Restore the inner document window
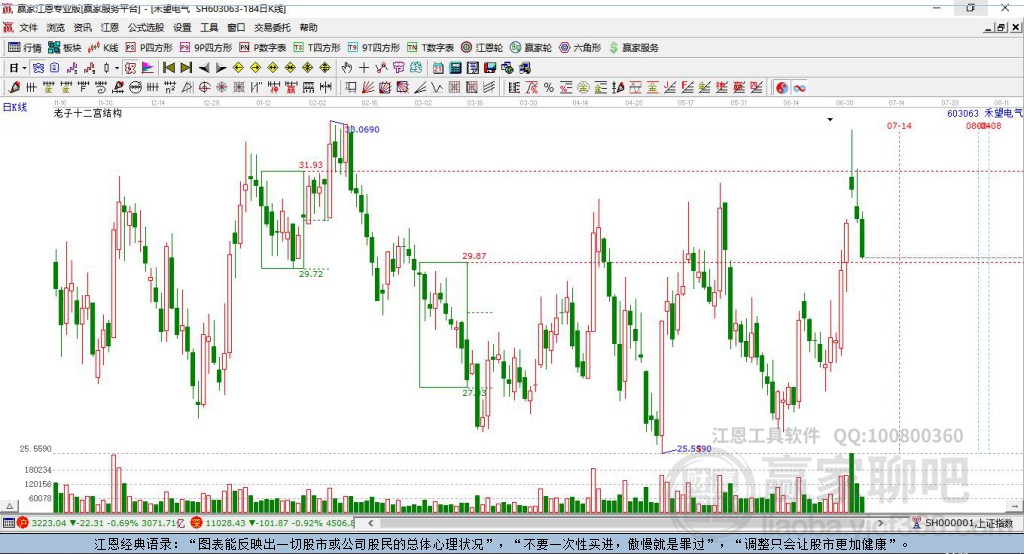The image size is (1024, 554). coord(1001,27)
